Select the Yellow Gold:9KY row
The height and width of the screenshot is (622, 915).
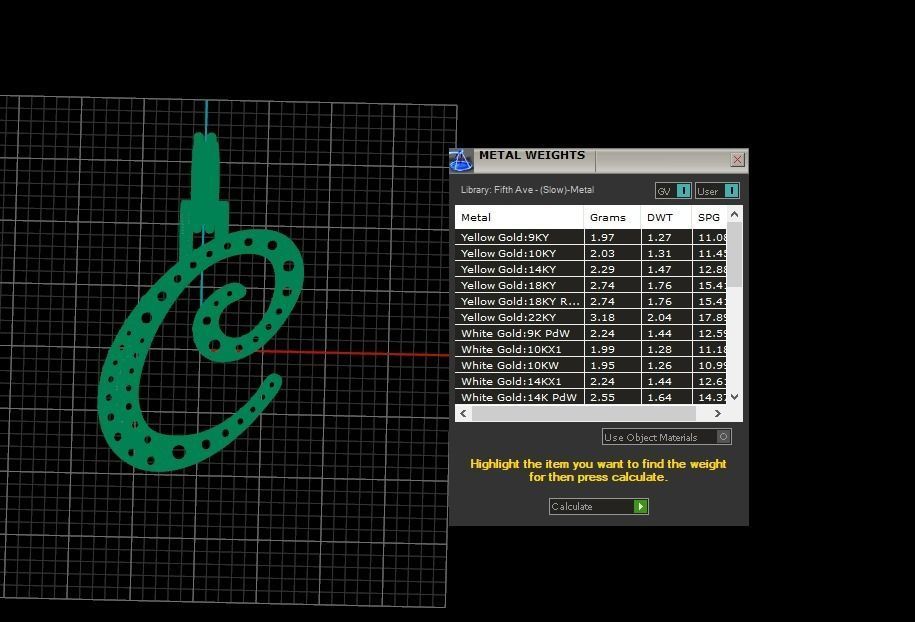(591, 237)
